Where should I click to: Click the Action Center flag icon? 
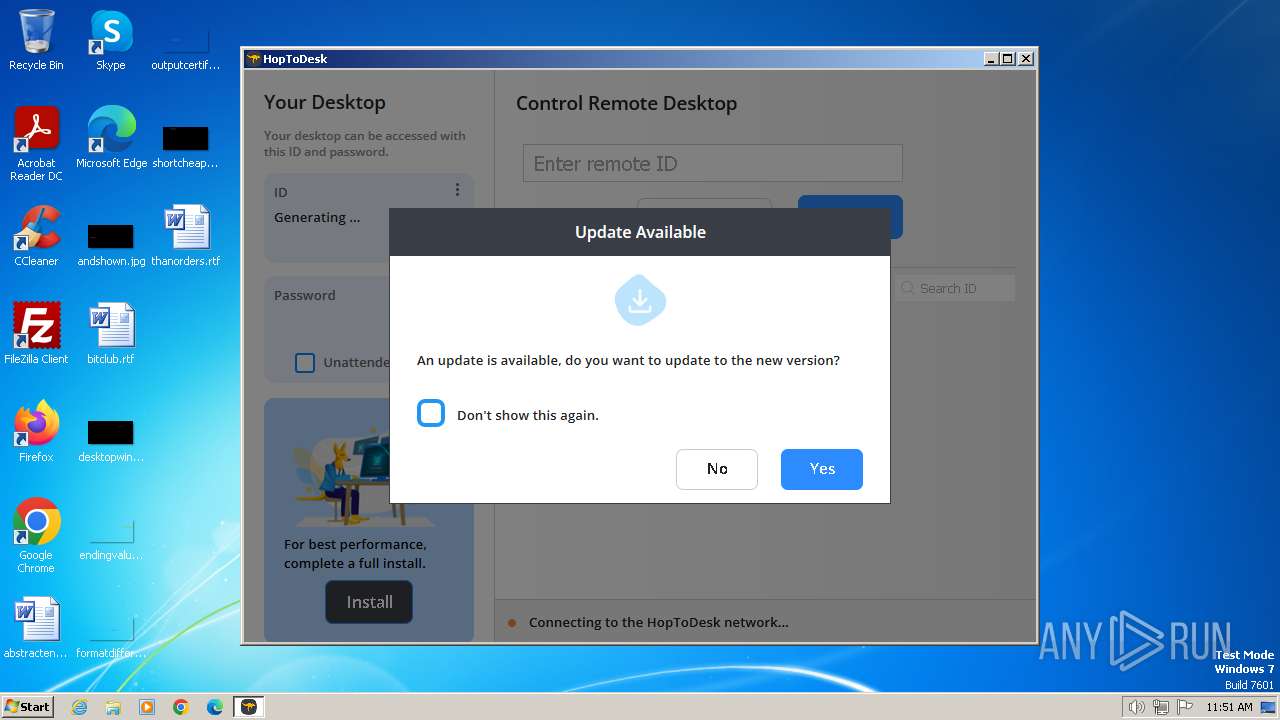pyautogui.click(x=1185, y=707)
